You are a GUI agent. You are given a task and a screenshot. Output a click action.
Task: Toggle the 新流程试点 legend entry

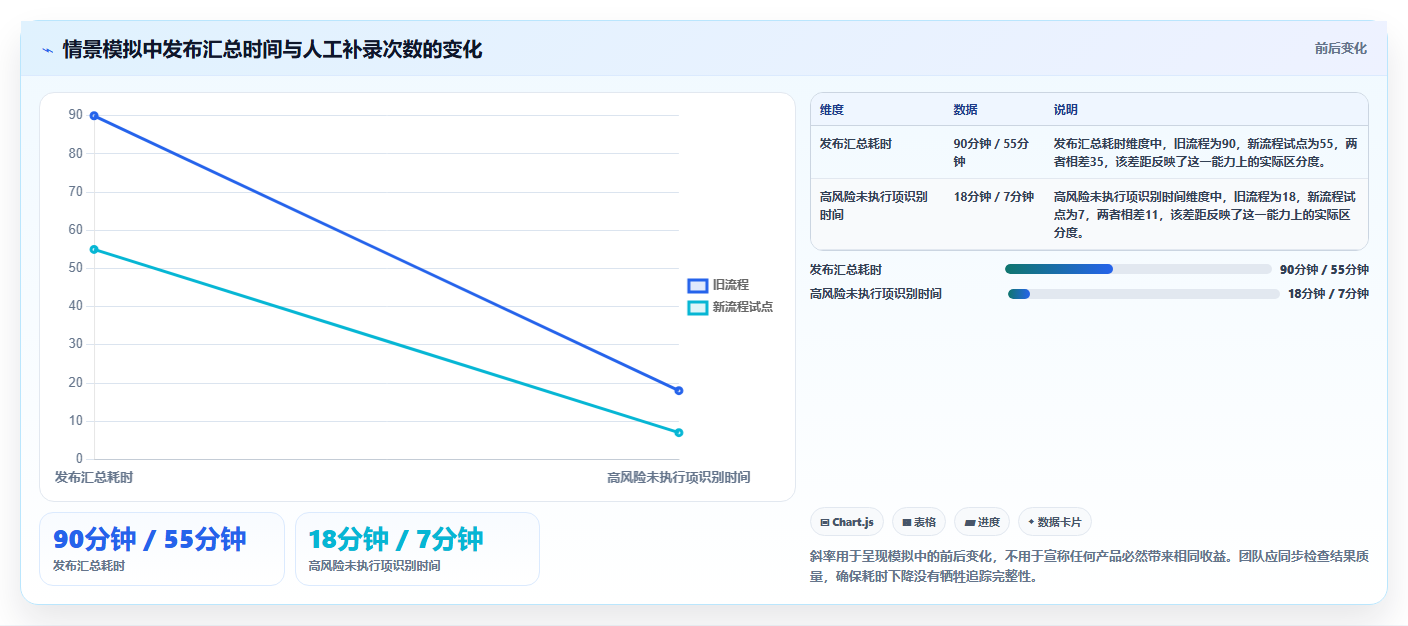click(730, 307)
